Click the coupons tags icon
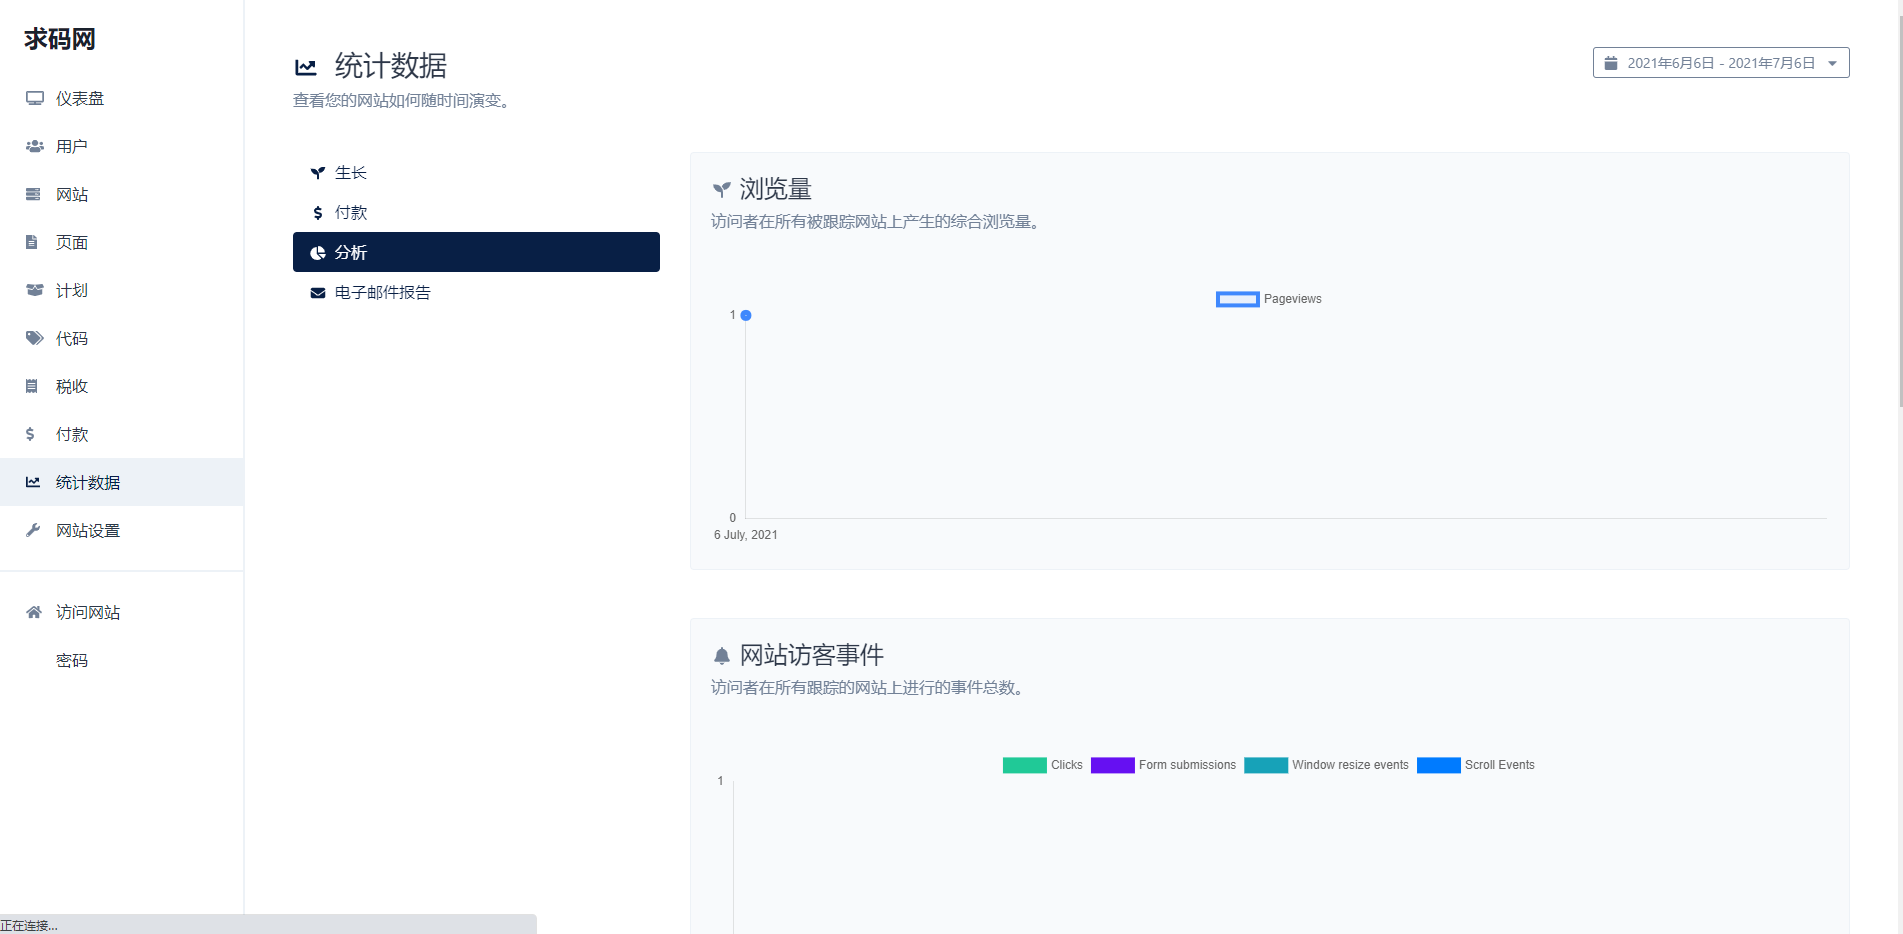1903x934 pixels. point(35,338)
